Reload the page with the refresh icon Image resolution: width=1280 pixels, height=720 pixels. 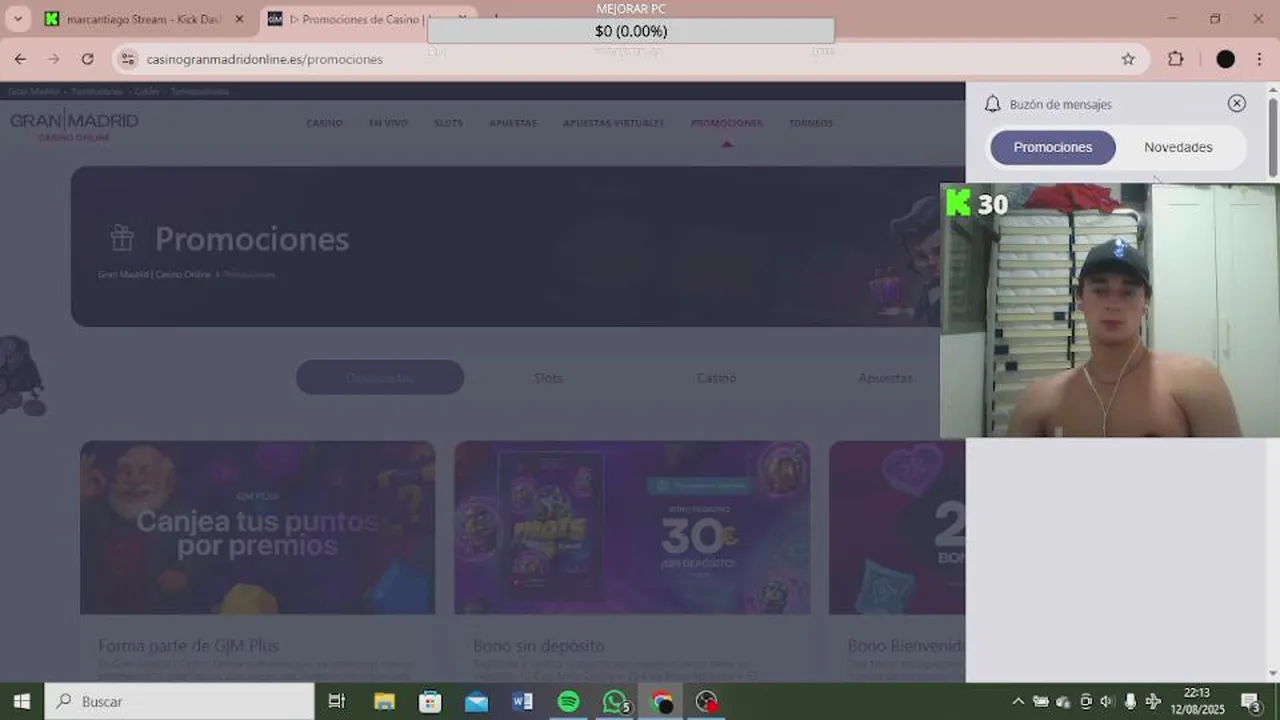87,59
